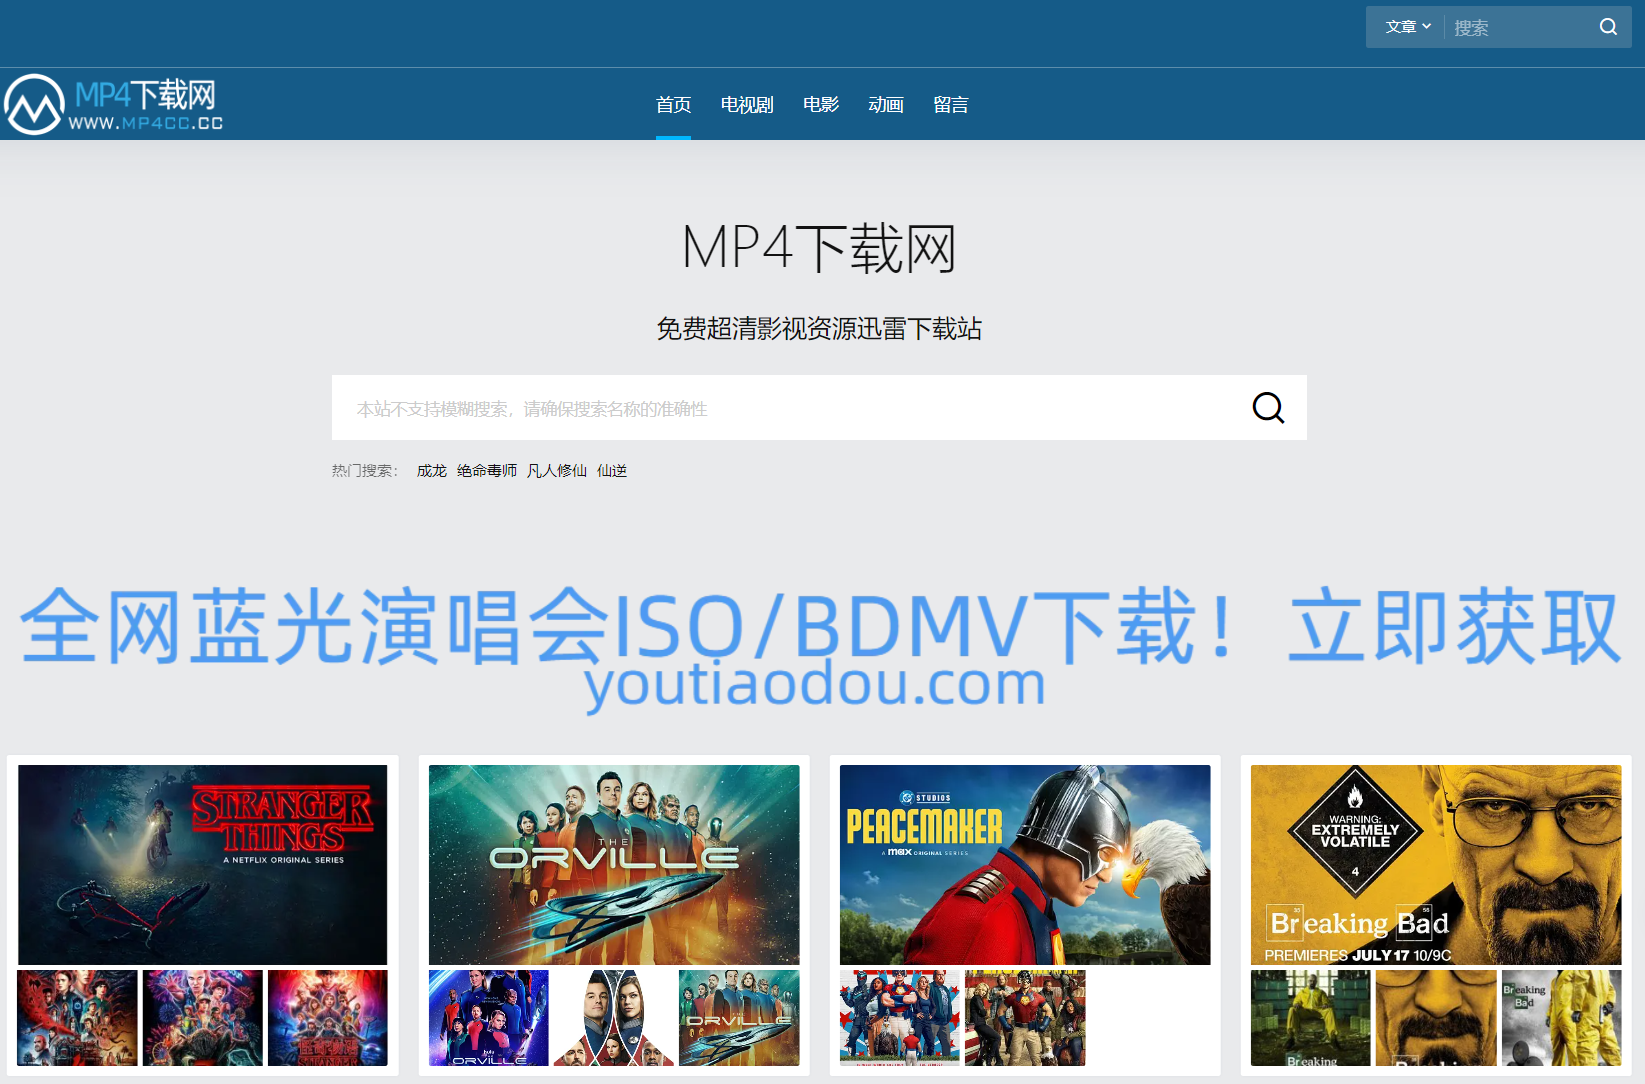The image size is (1645, 1084).
Task: Click inside the main search input field
Action: click(x=700, y=408)
